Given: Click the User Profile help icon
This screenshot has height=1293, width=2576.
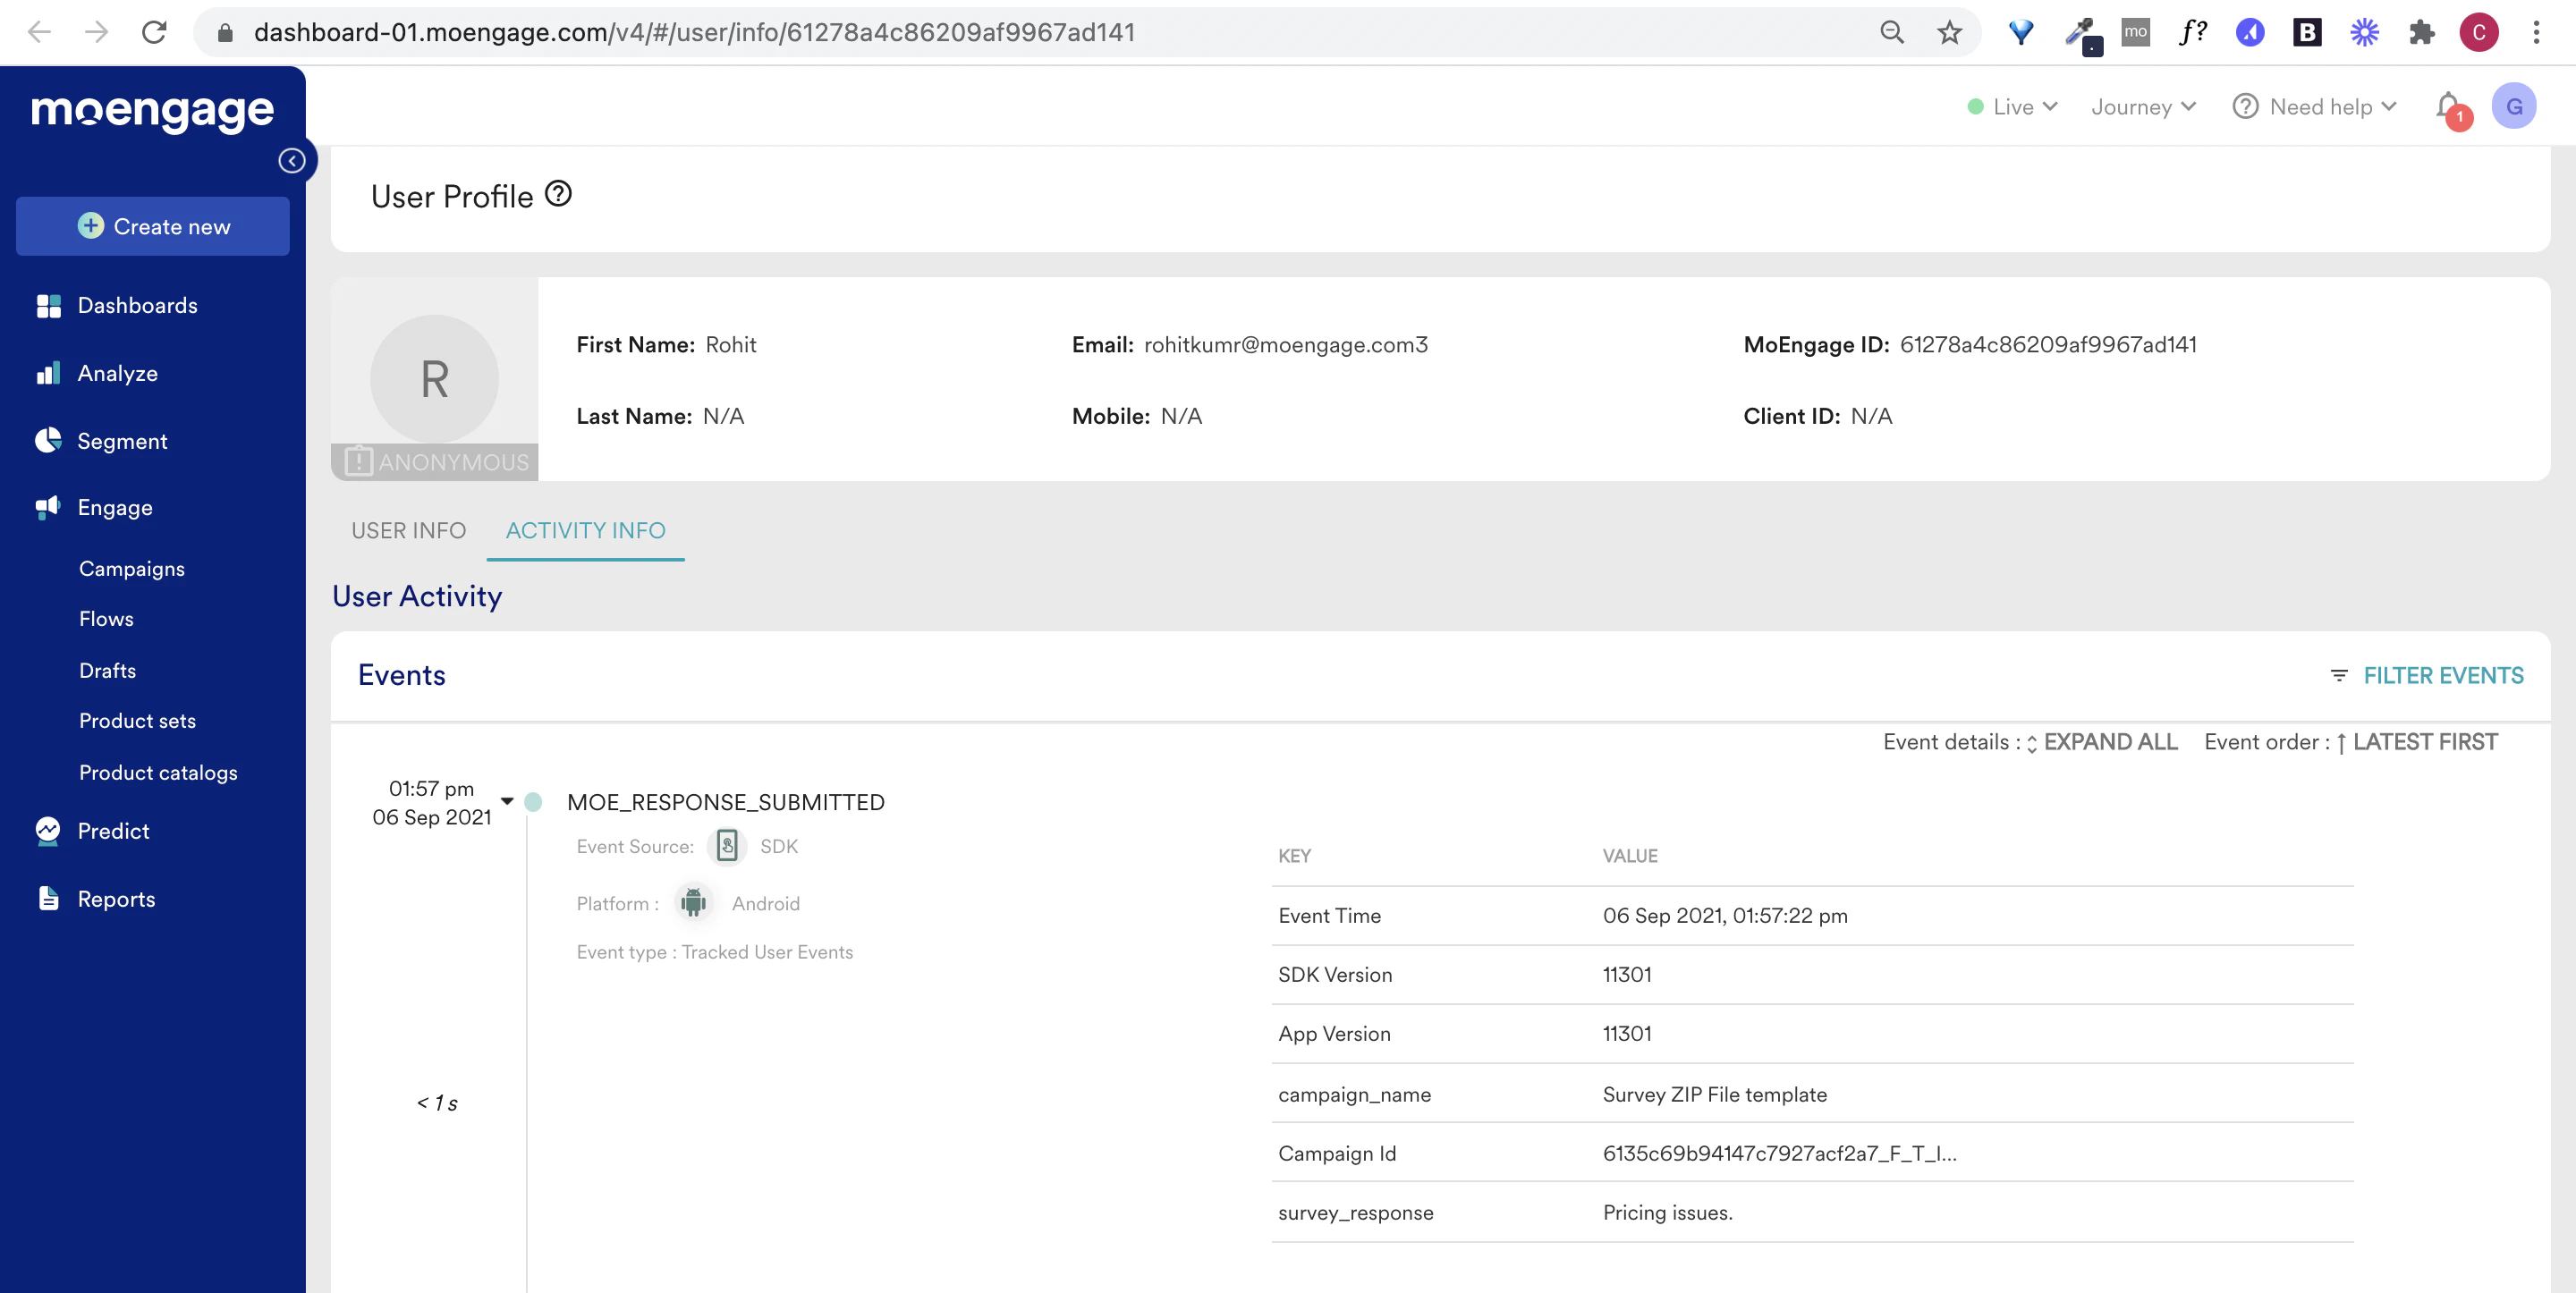Looking at the screenshot, I should tap(557, 194).
